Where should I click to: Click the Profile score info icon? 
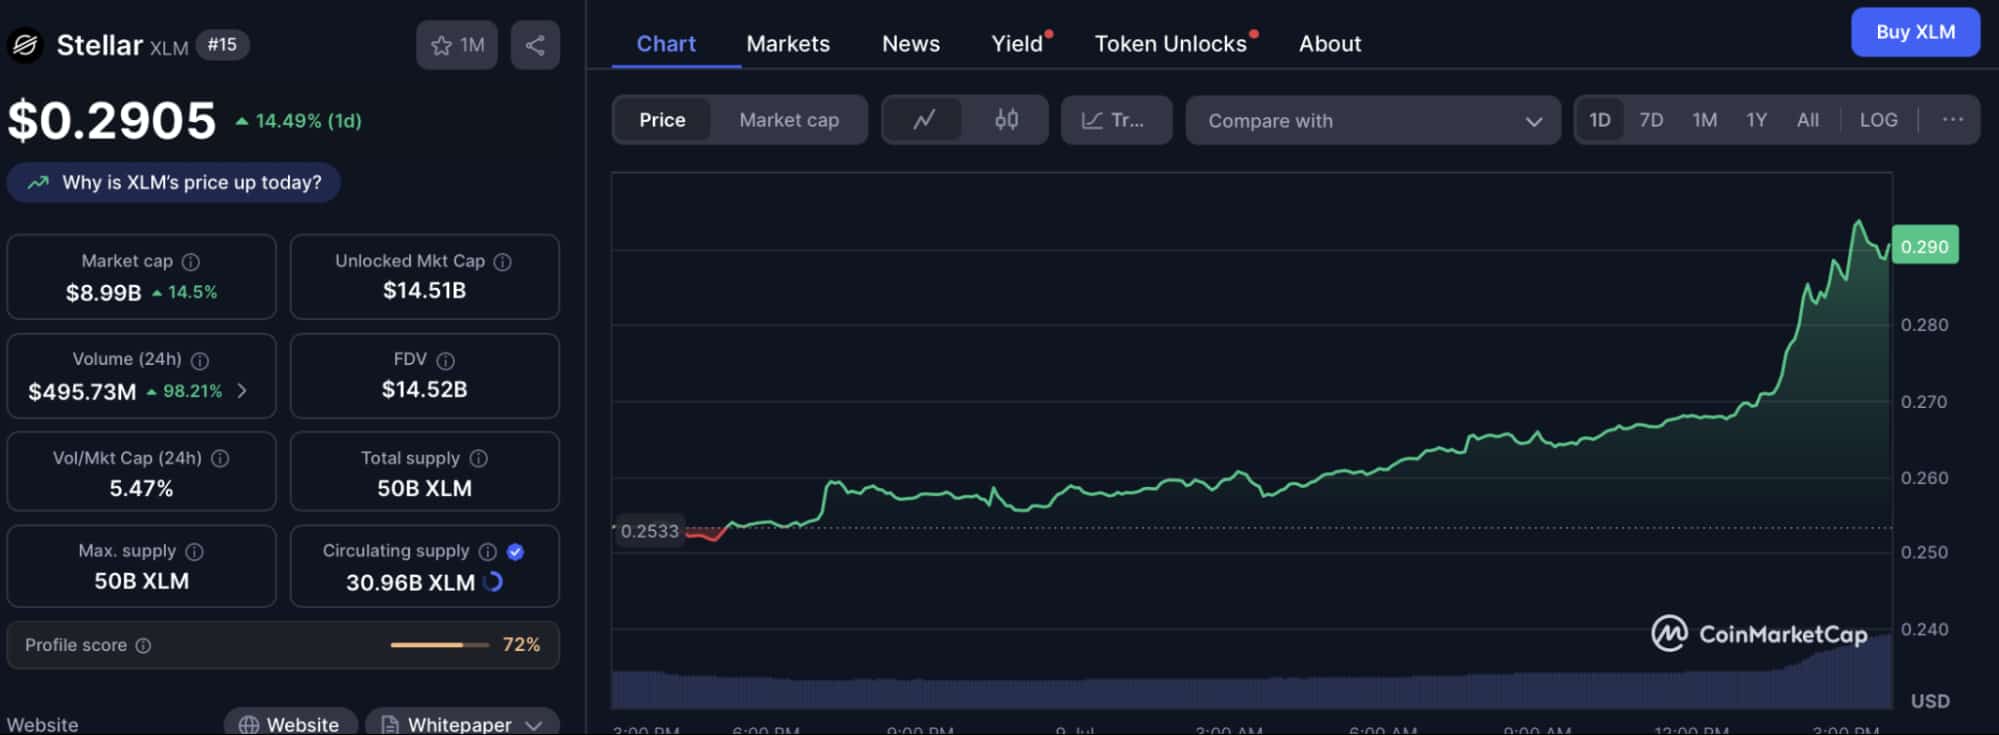tap(143, 646)
